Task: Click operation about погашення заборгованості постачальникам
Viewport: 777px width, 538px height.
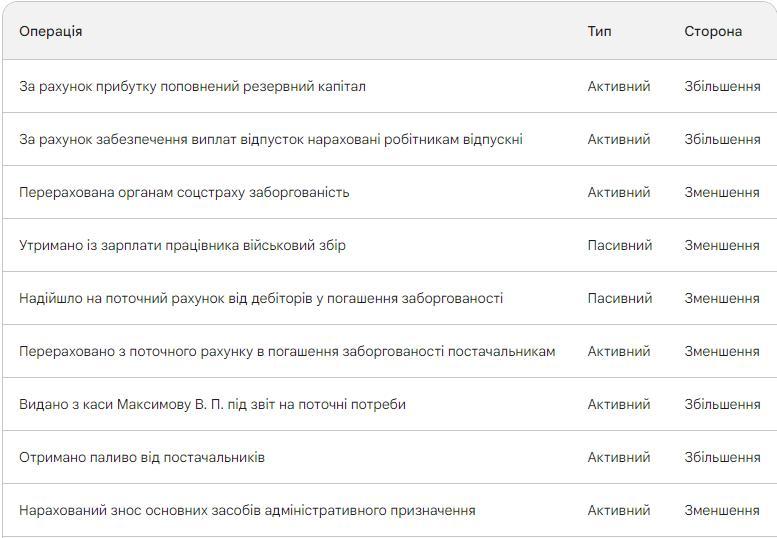Action: pos(287,351)
